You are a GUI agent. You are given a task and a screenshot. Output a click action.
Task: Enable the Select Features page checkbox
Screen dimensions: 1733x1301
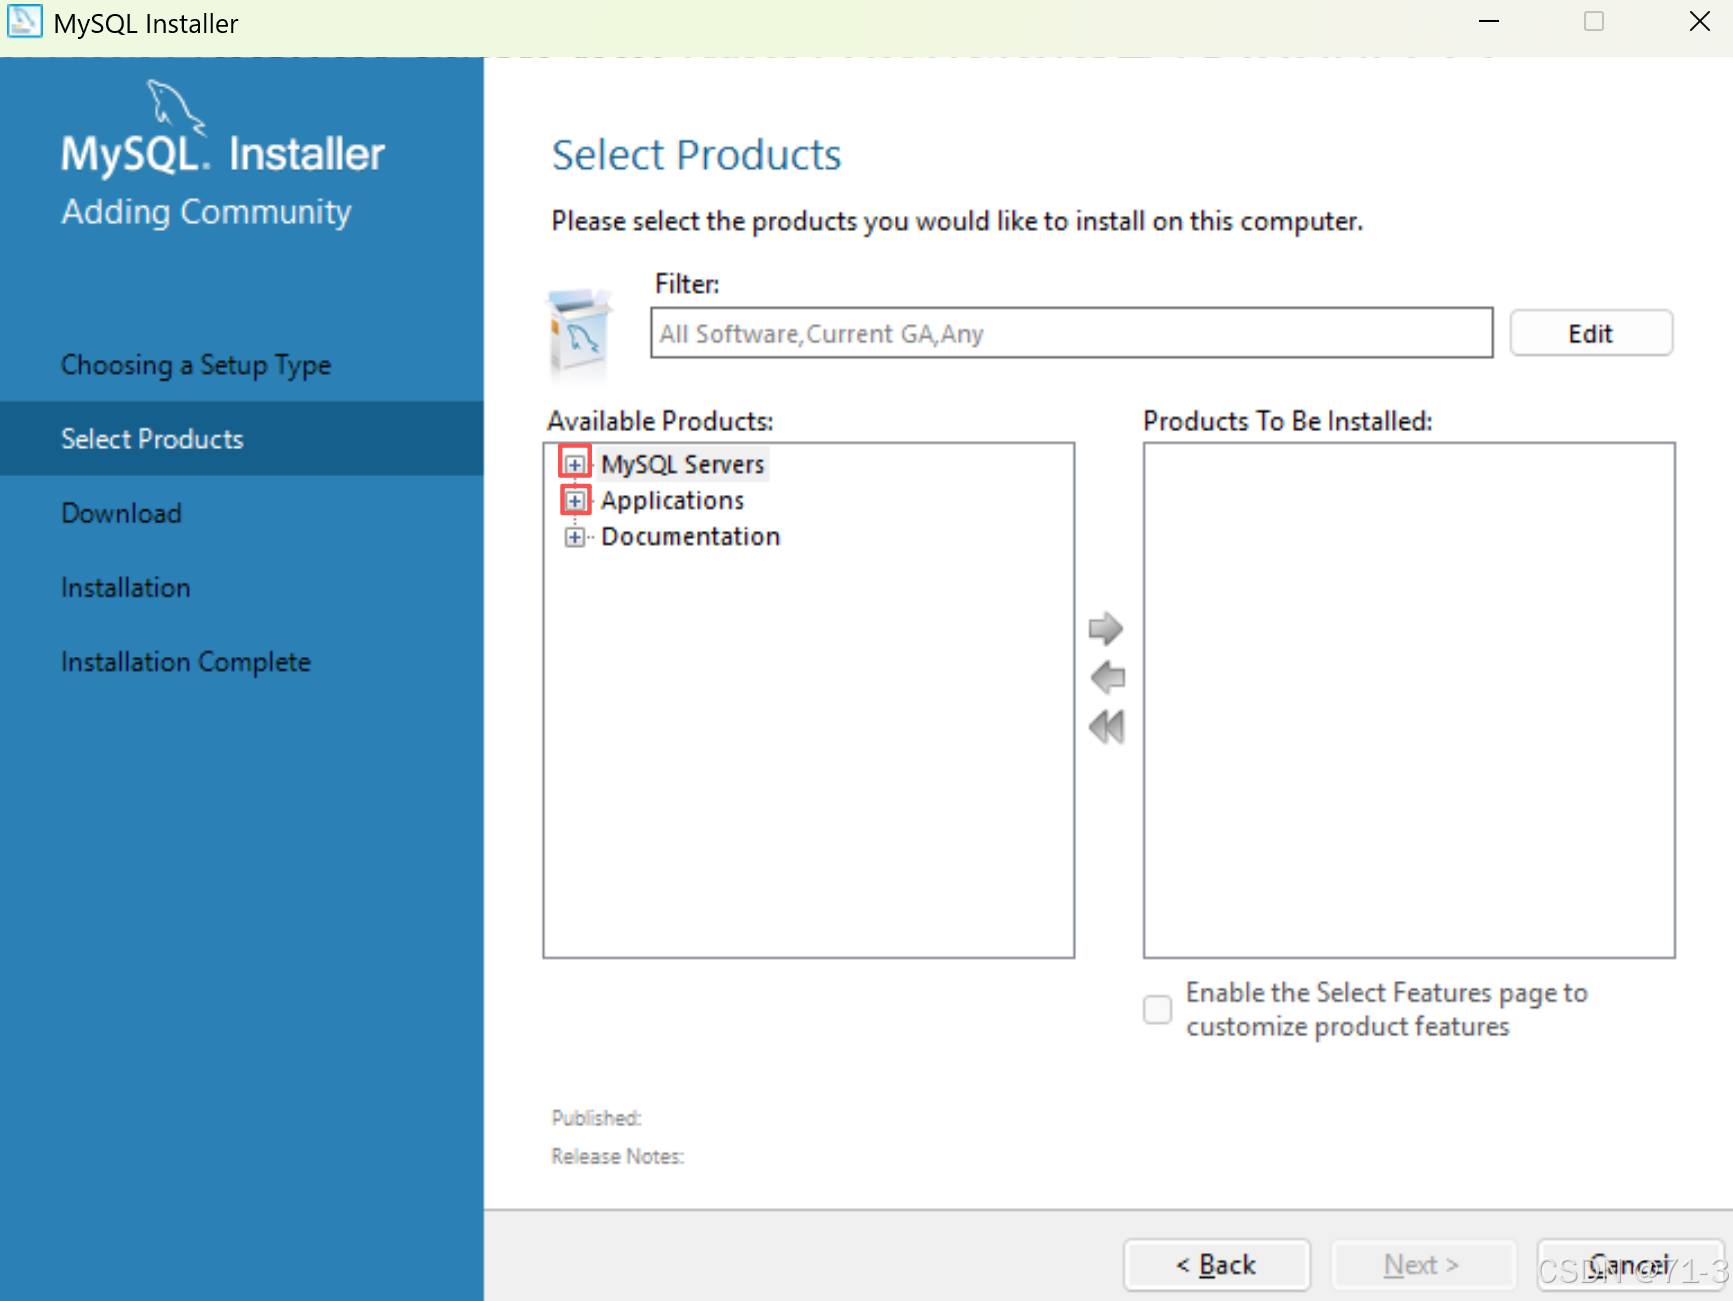(1157, 1009)
